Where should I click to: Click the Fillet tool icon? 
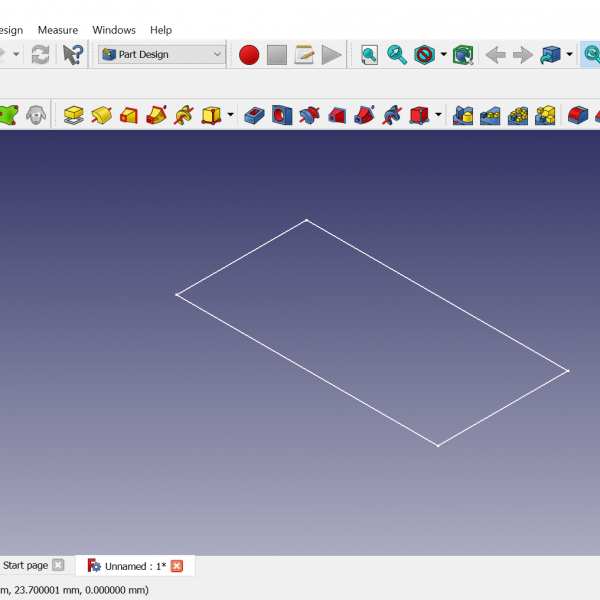coord(577,115)
